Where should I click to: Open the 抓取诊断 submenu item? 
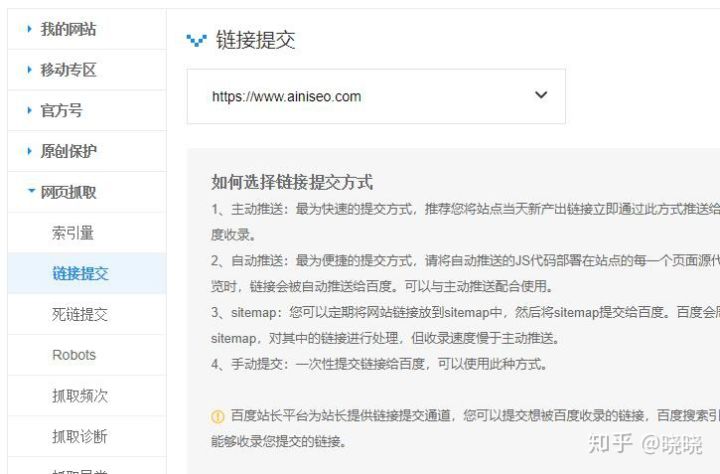click(87, 436)
